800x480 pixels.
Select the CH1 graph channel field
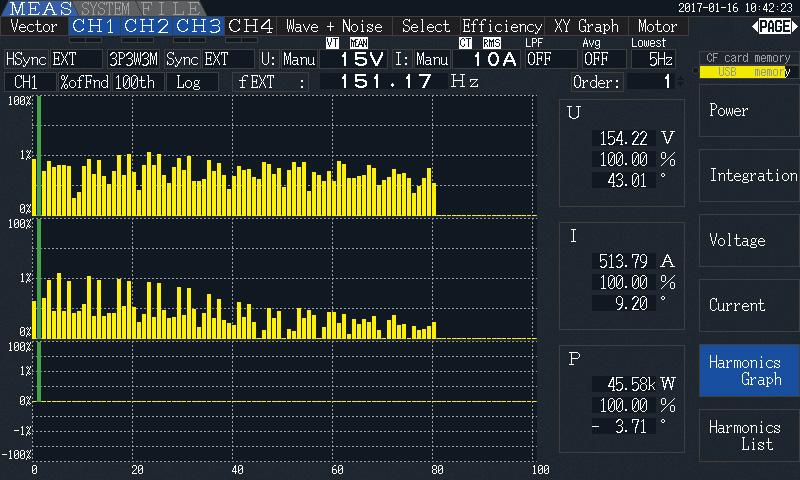(30, 82)
